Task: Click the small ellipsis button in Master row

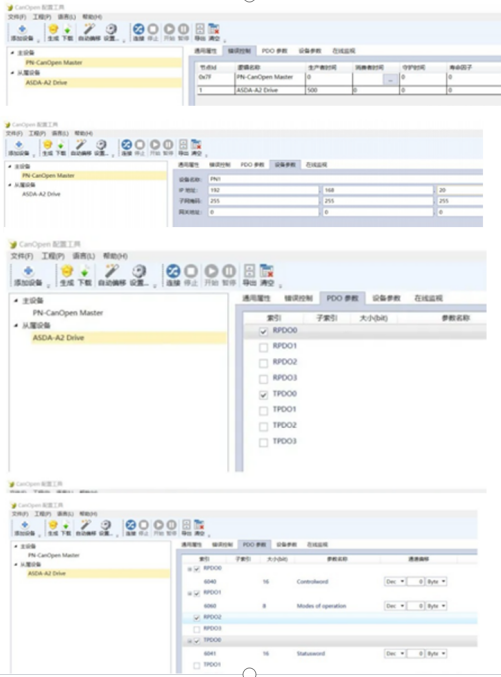Action: click(390, 80)
